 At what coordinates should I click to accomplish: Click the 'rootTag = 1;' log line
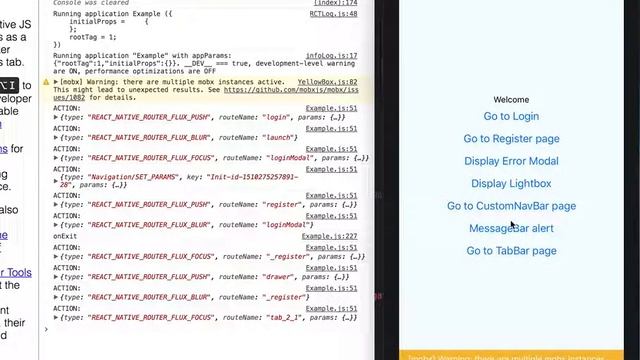click(x=92, y=37)
